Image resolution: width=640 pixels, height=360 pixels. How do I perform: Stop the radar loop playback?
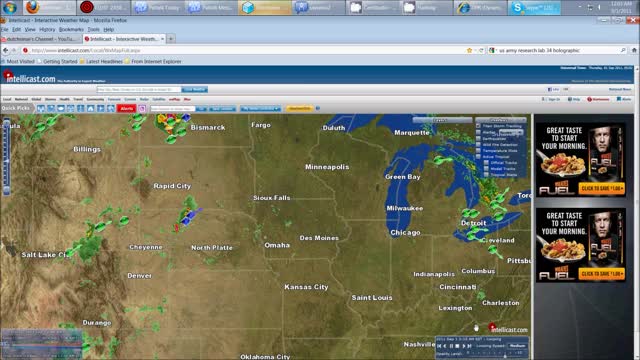(457, 346)
